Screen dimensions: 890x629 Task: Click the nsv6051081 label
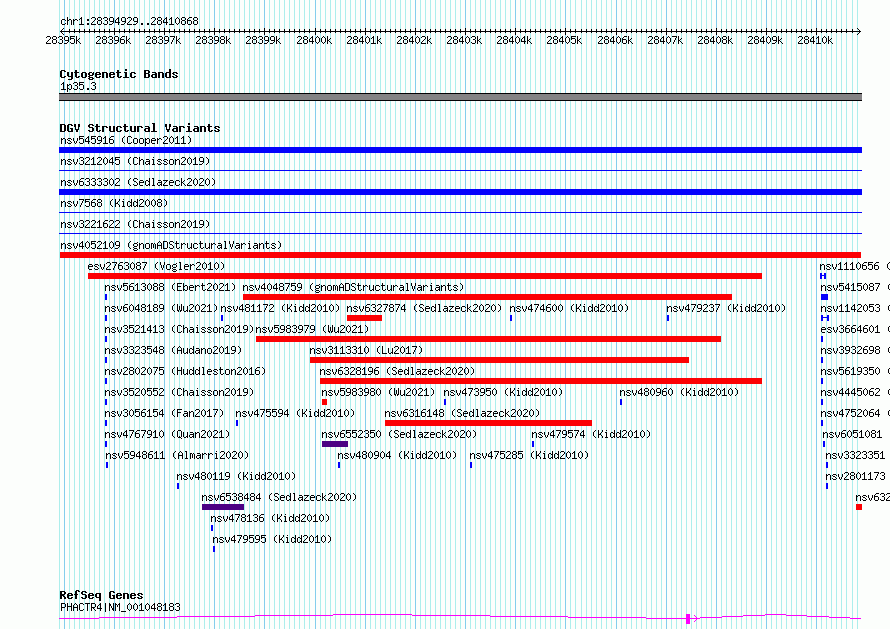coord(853,434)
